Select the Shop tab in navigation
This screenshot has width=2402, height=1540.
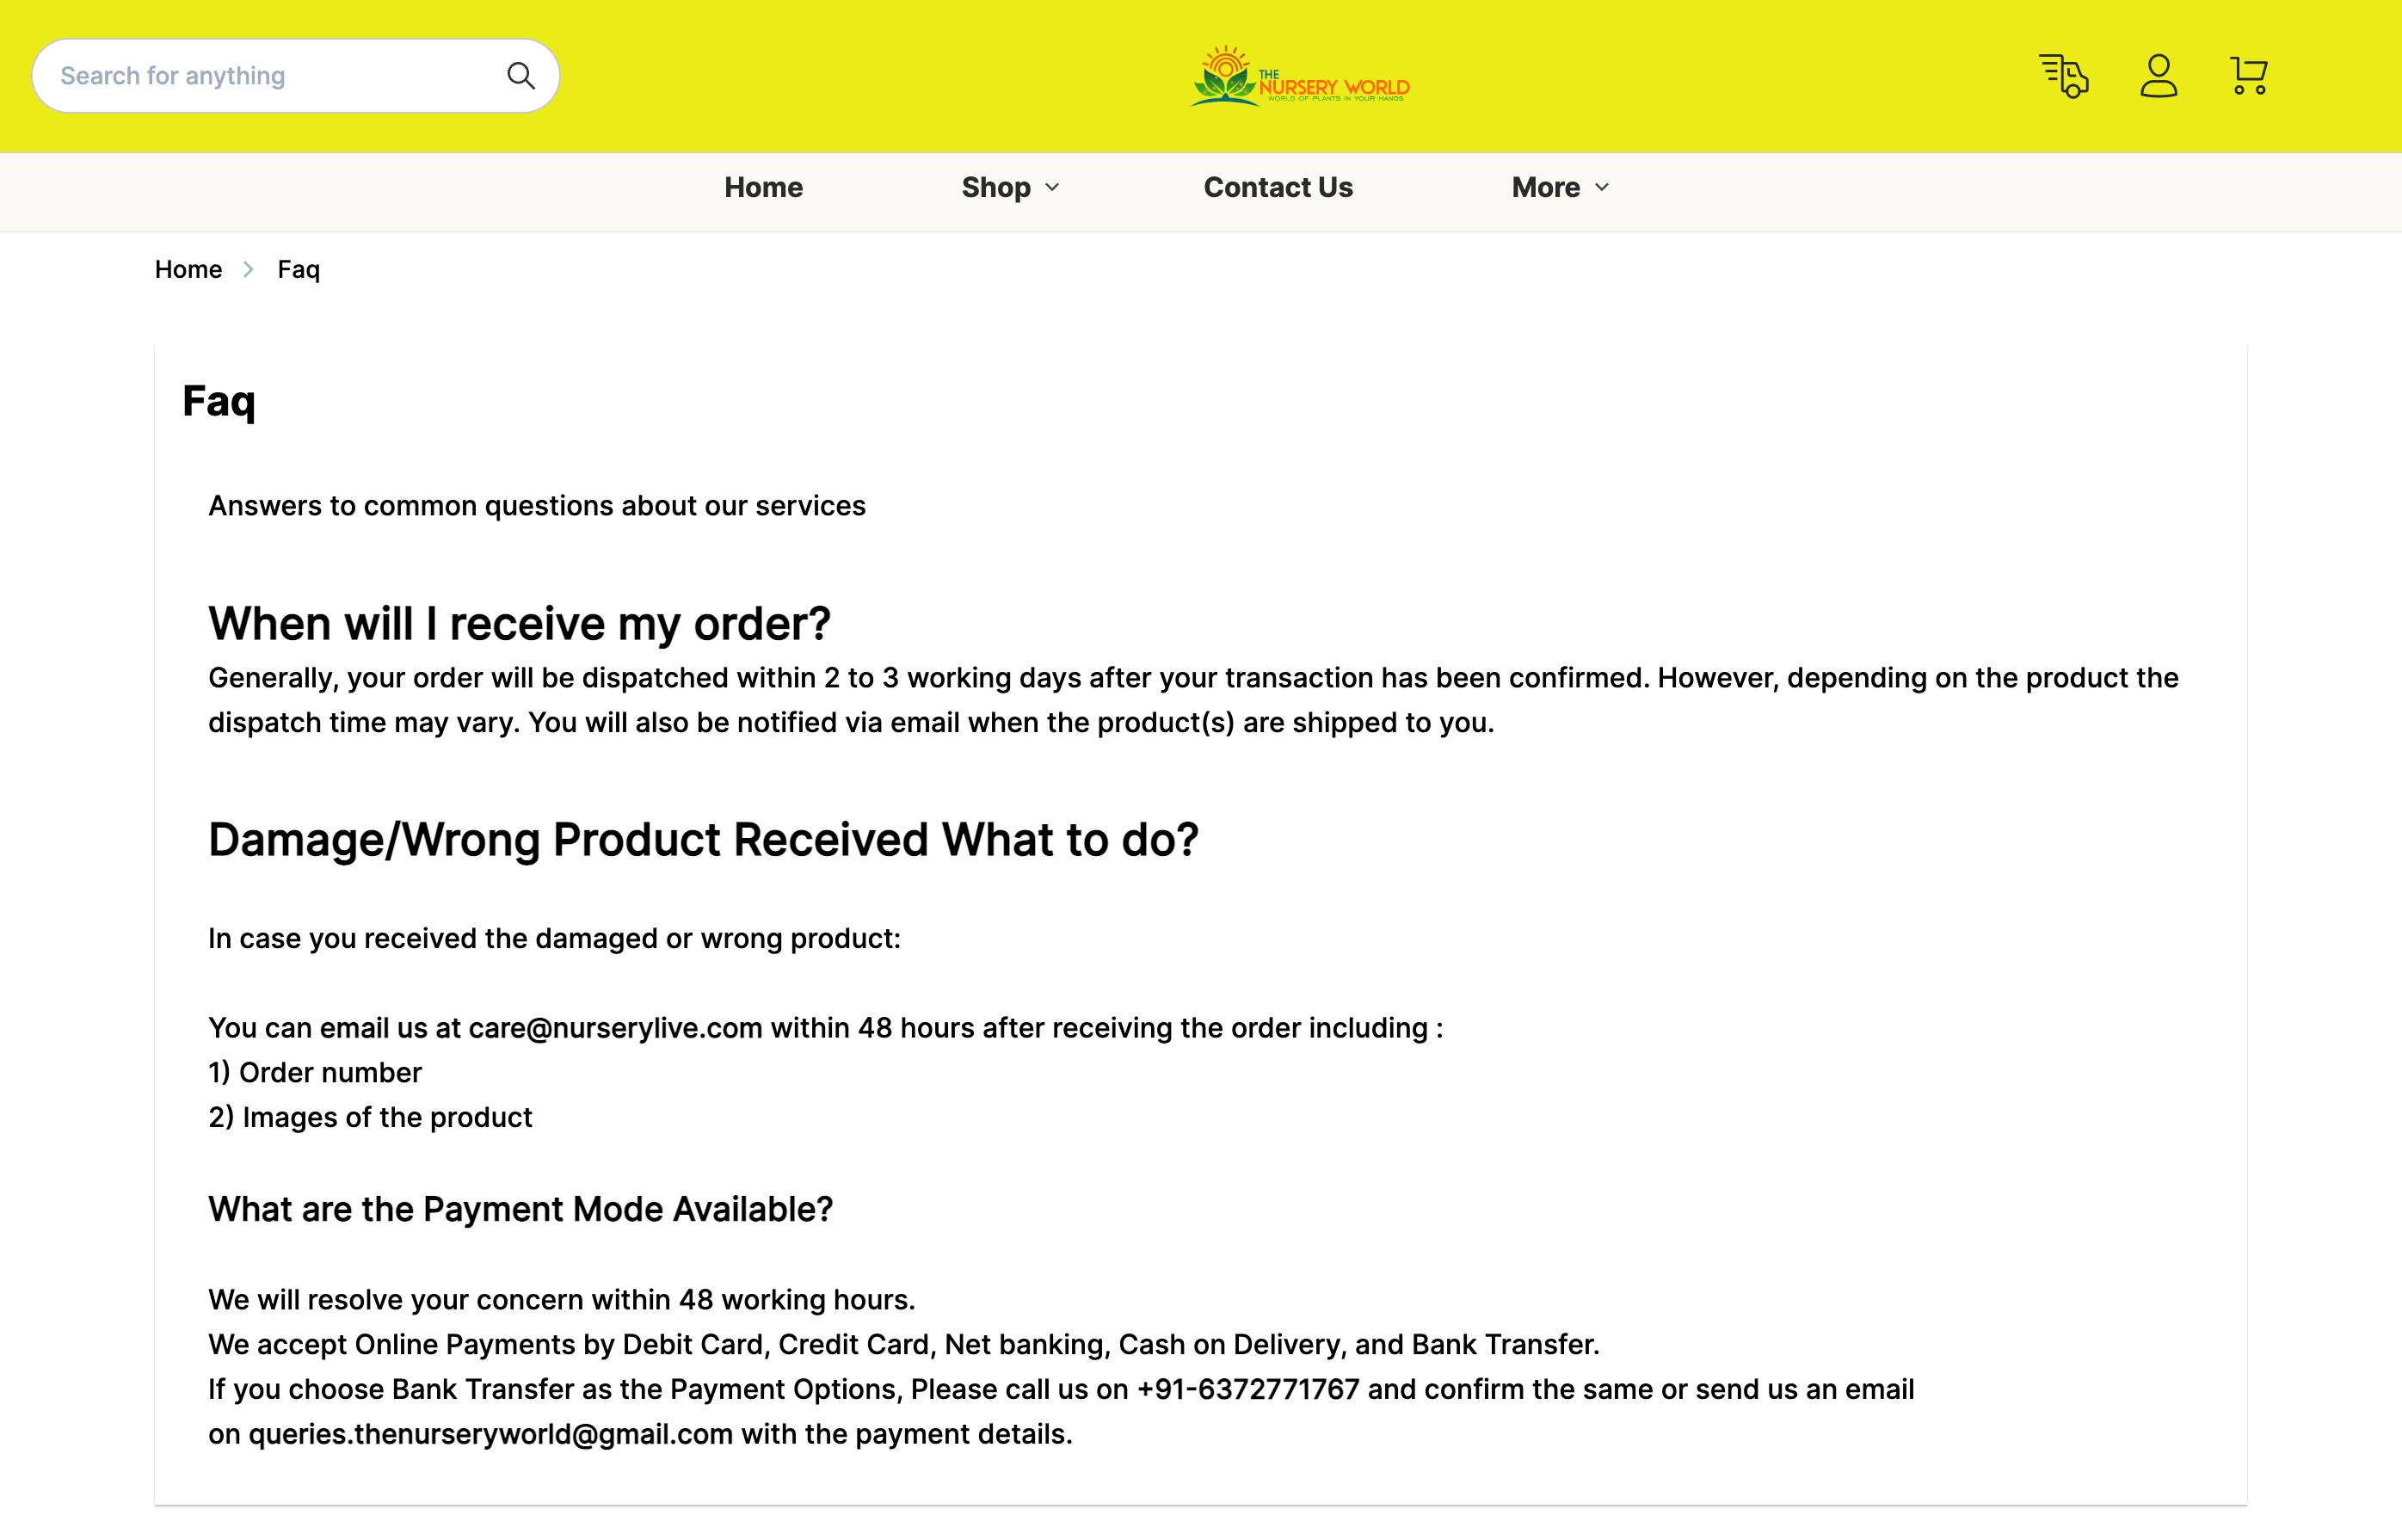click(1012, 188)
